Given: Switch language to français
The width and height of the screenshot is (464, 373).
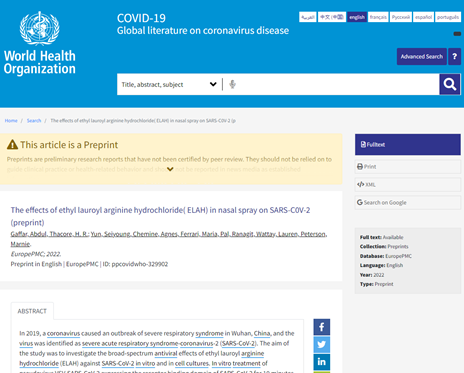Looking at the screenshot, I should pyautogui.click(x=378, y=17).
